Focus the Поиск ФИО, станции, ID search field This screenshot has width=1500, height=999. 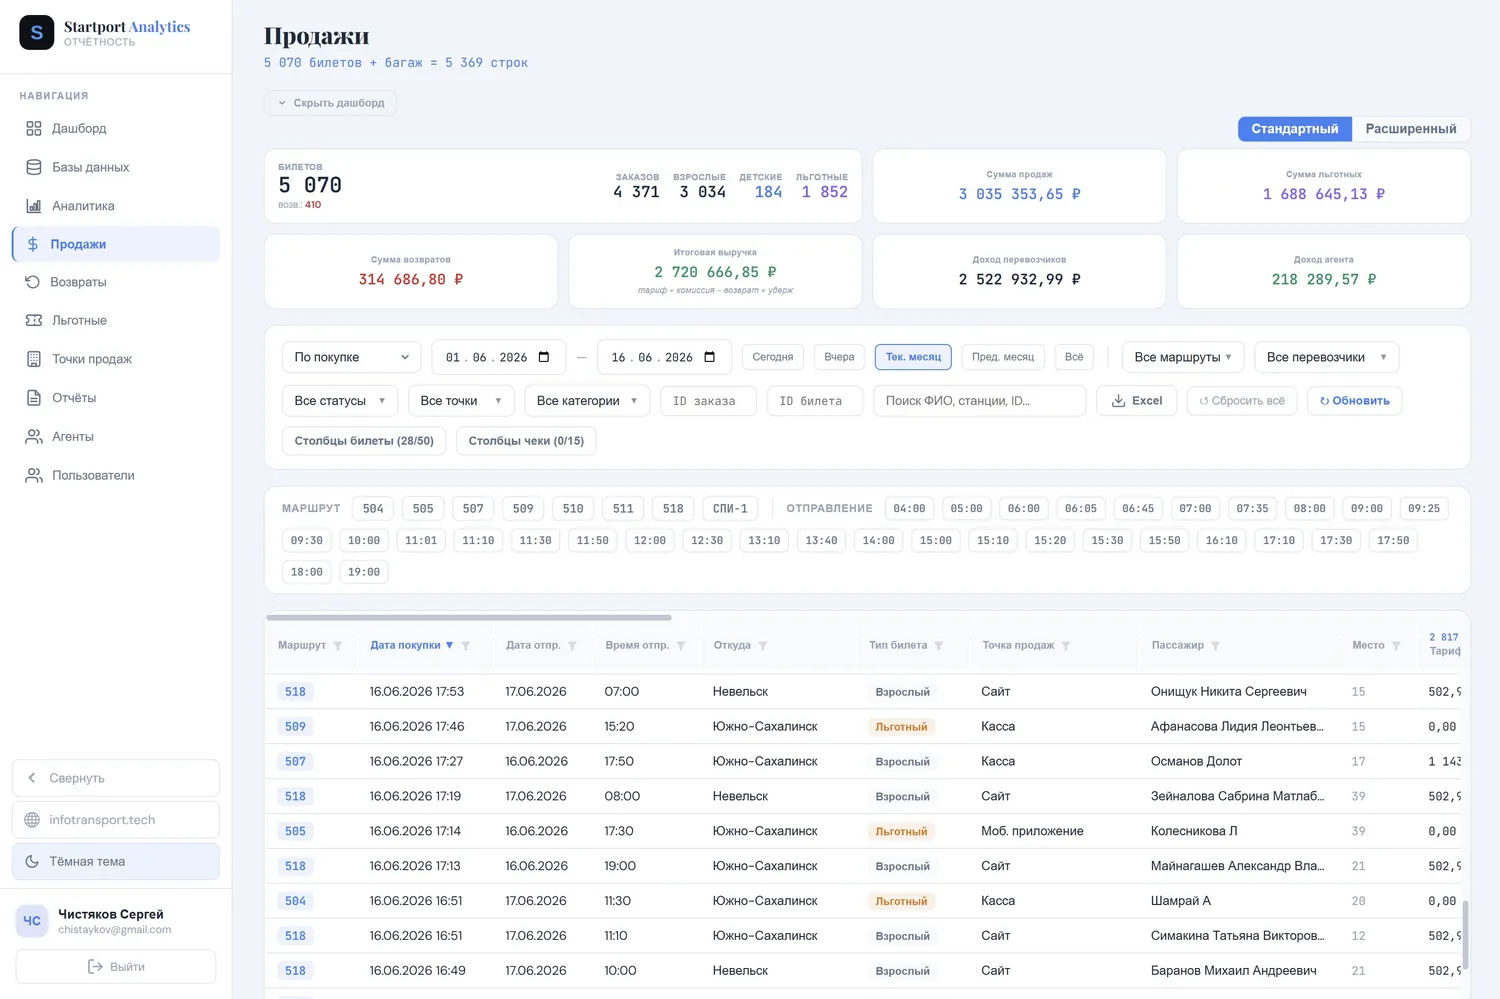pyautogui.click(x=980, y=401)
